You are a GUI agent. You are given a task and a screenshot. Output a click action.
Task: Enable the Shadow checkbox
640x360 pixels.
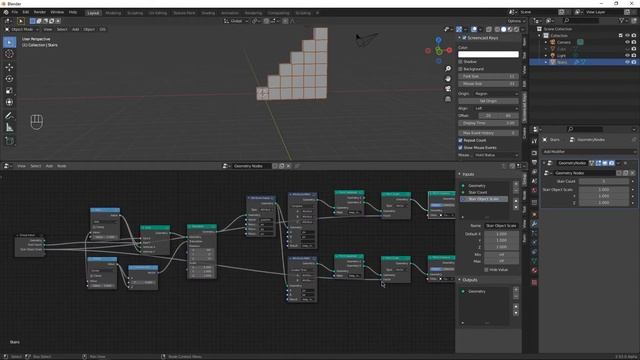click(x=460, y=62)
